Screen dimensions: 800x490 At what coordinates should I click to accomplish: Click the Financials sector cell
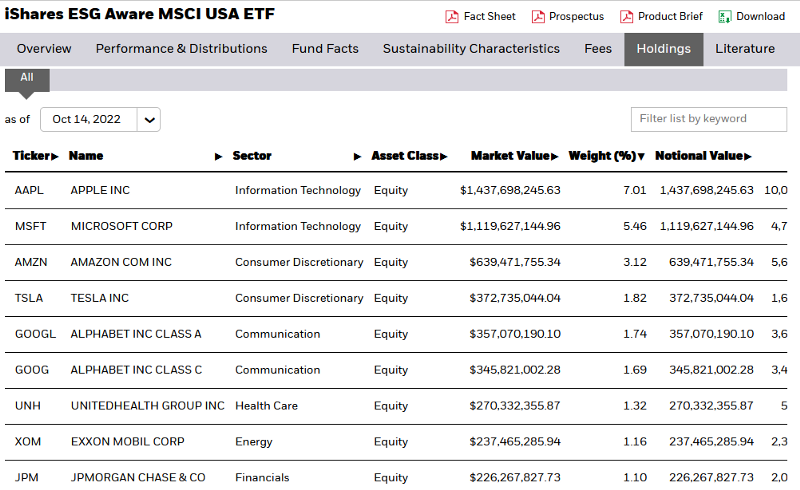262,478
